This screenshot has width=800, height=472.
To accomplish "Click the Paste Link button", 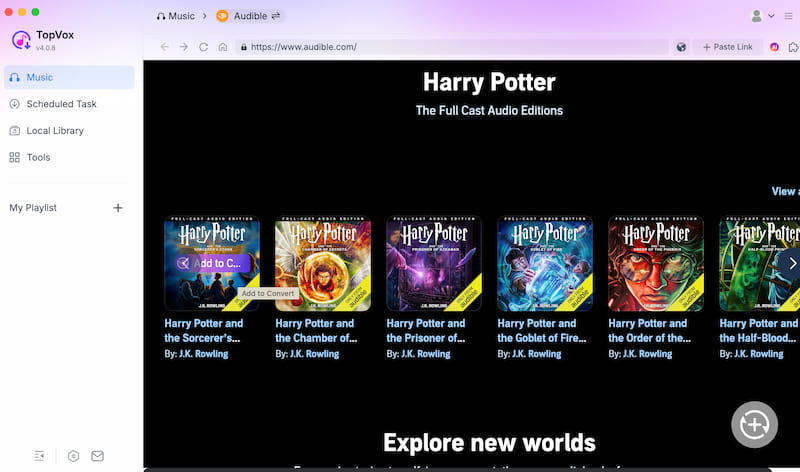I will point(728,47).
